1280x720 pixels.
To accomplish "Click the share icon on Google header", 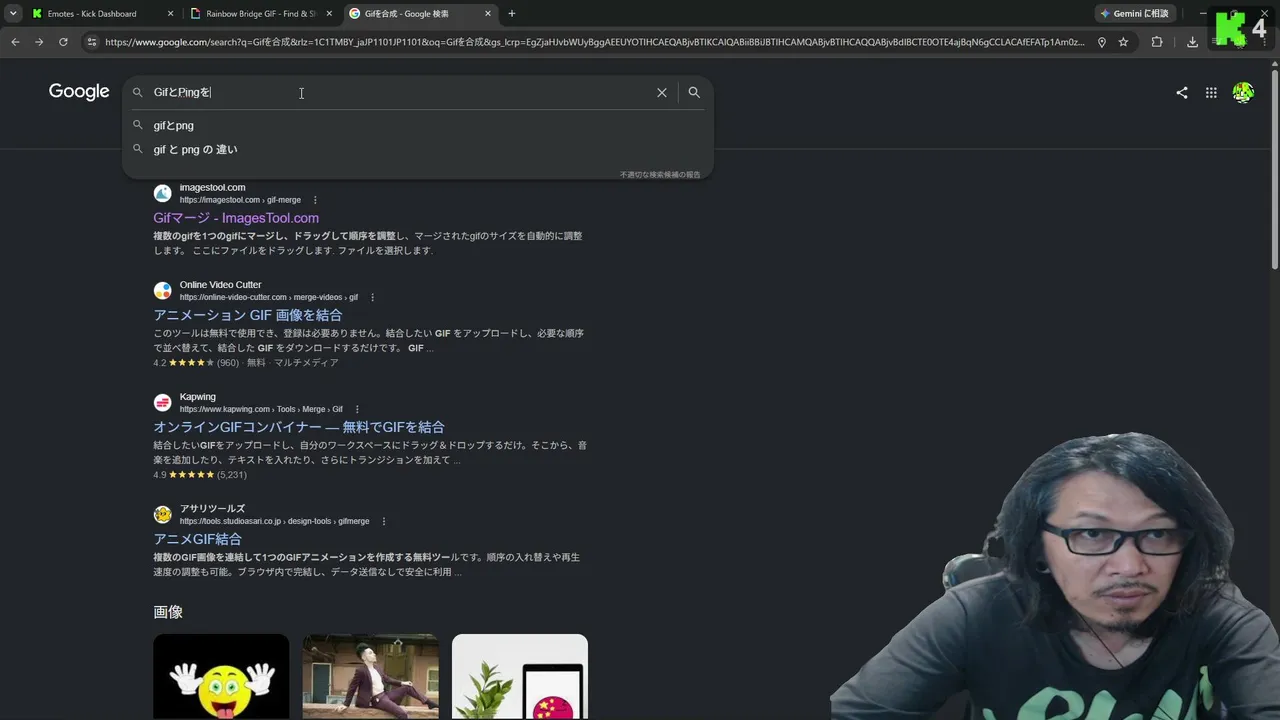I will click(x=1182, y=93).
